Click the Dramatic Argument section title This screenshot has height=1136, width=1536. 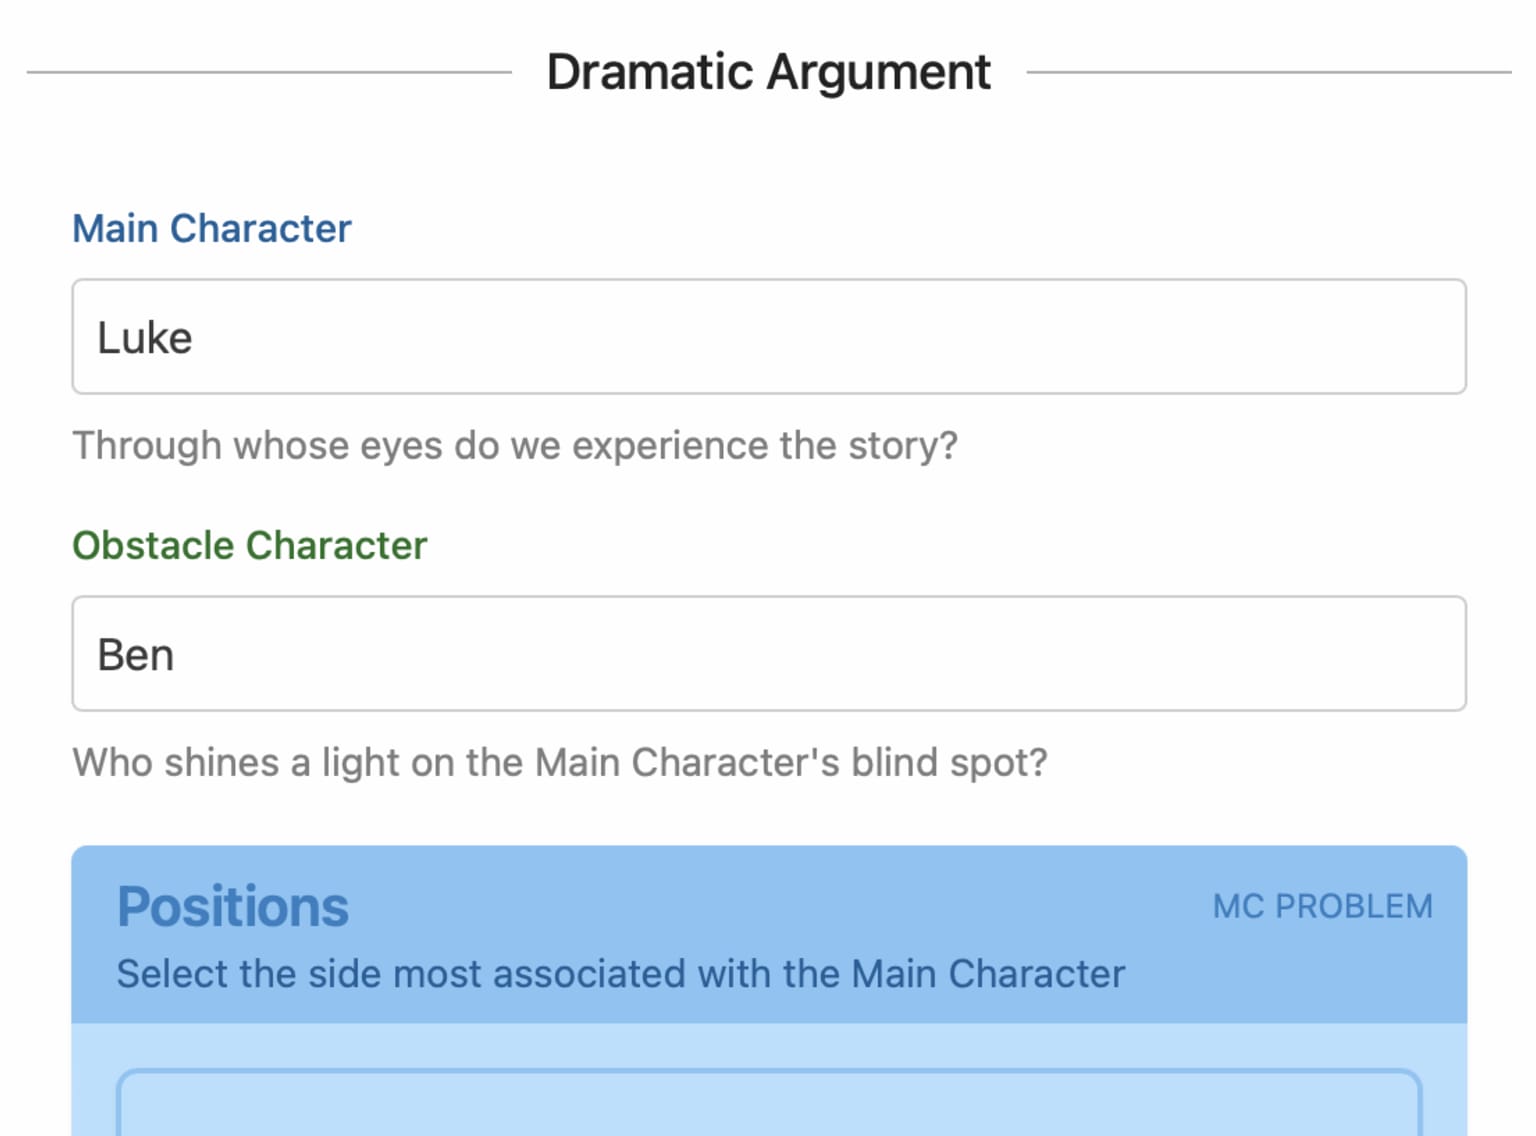click(768, 72)
